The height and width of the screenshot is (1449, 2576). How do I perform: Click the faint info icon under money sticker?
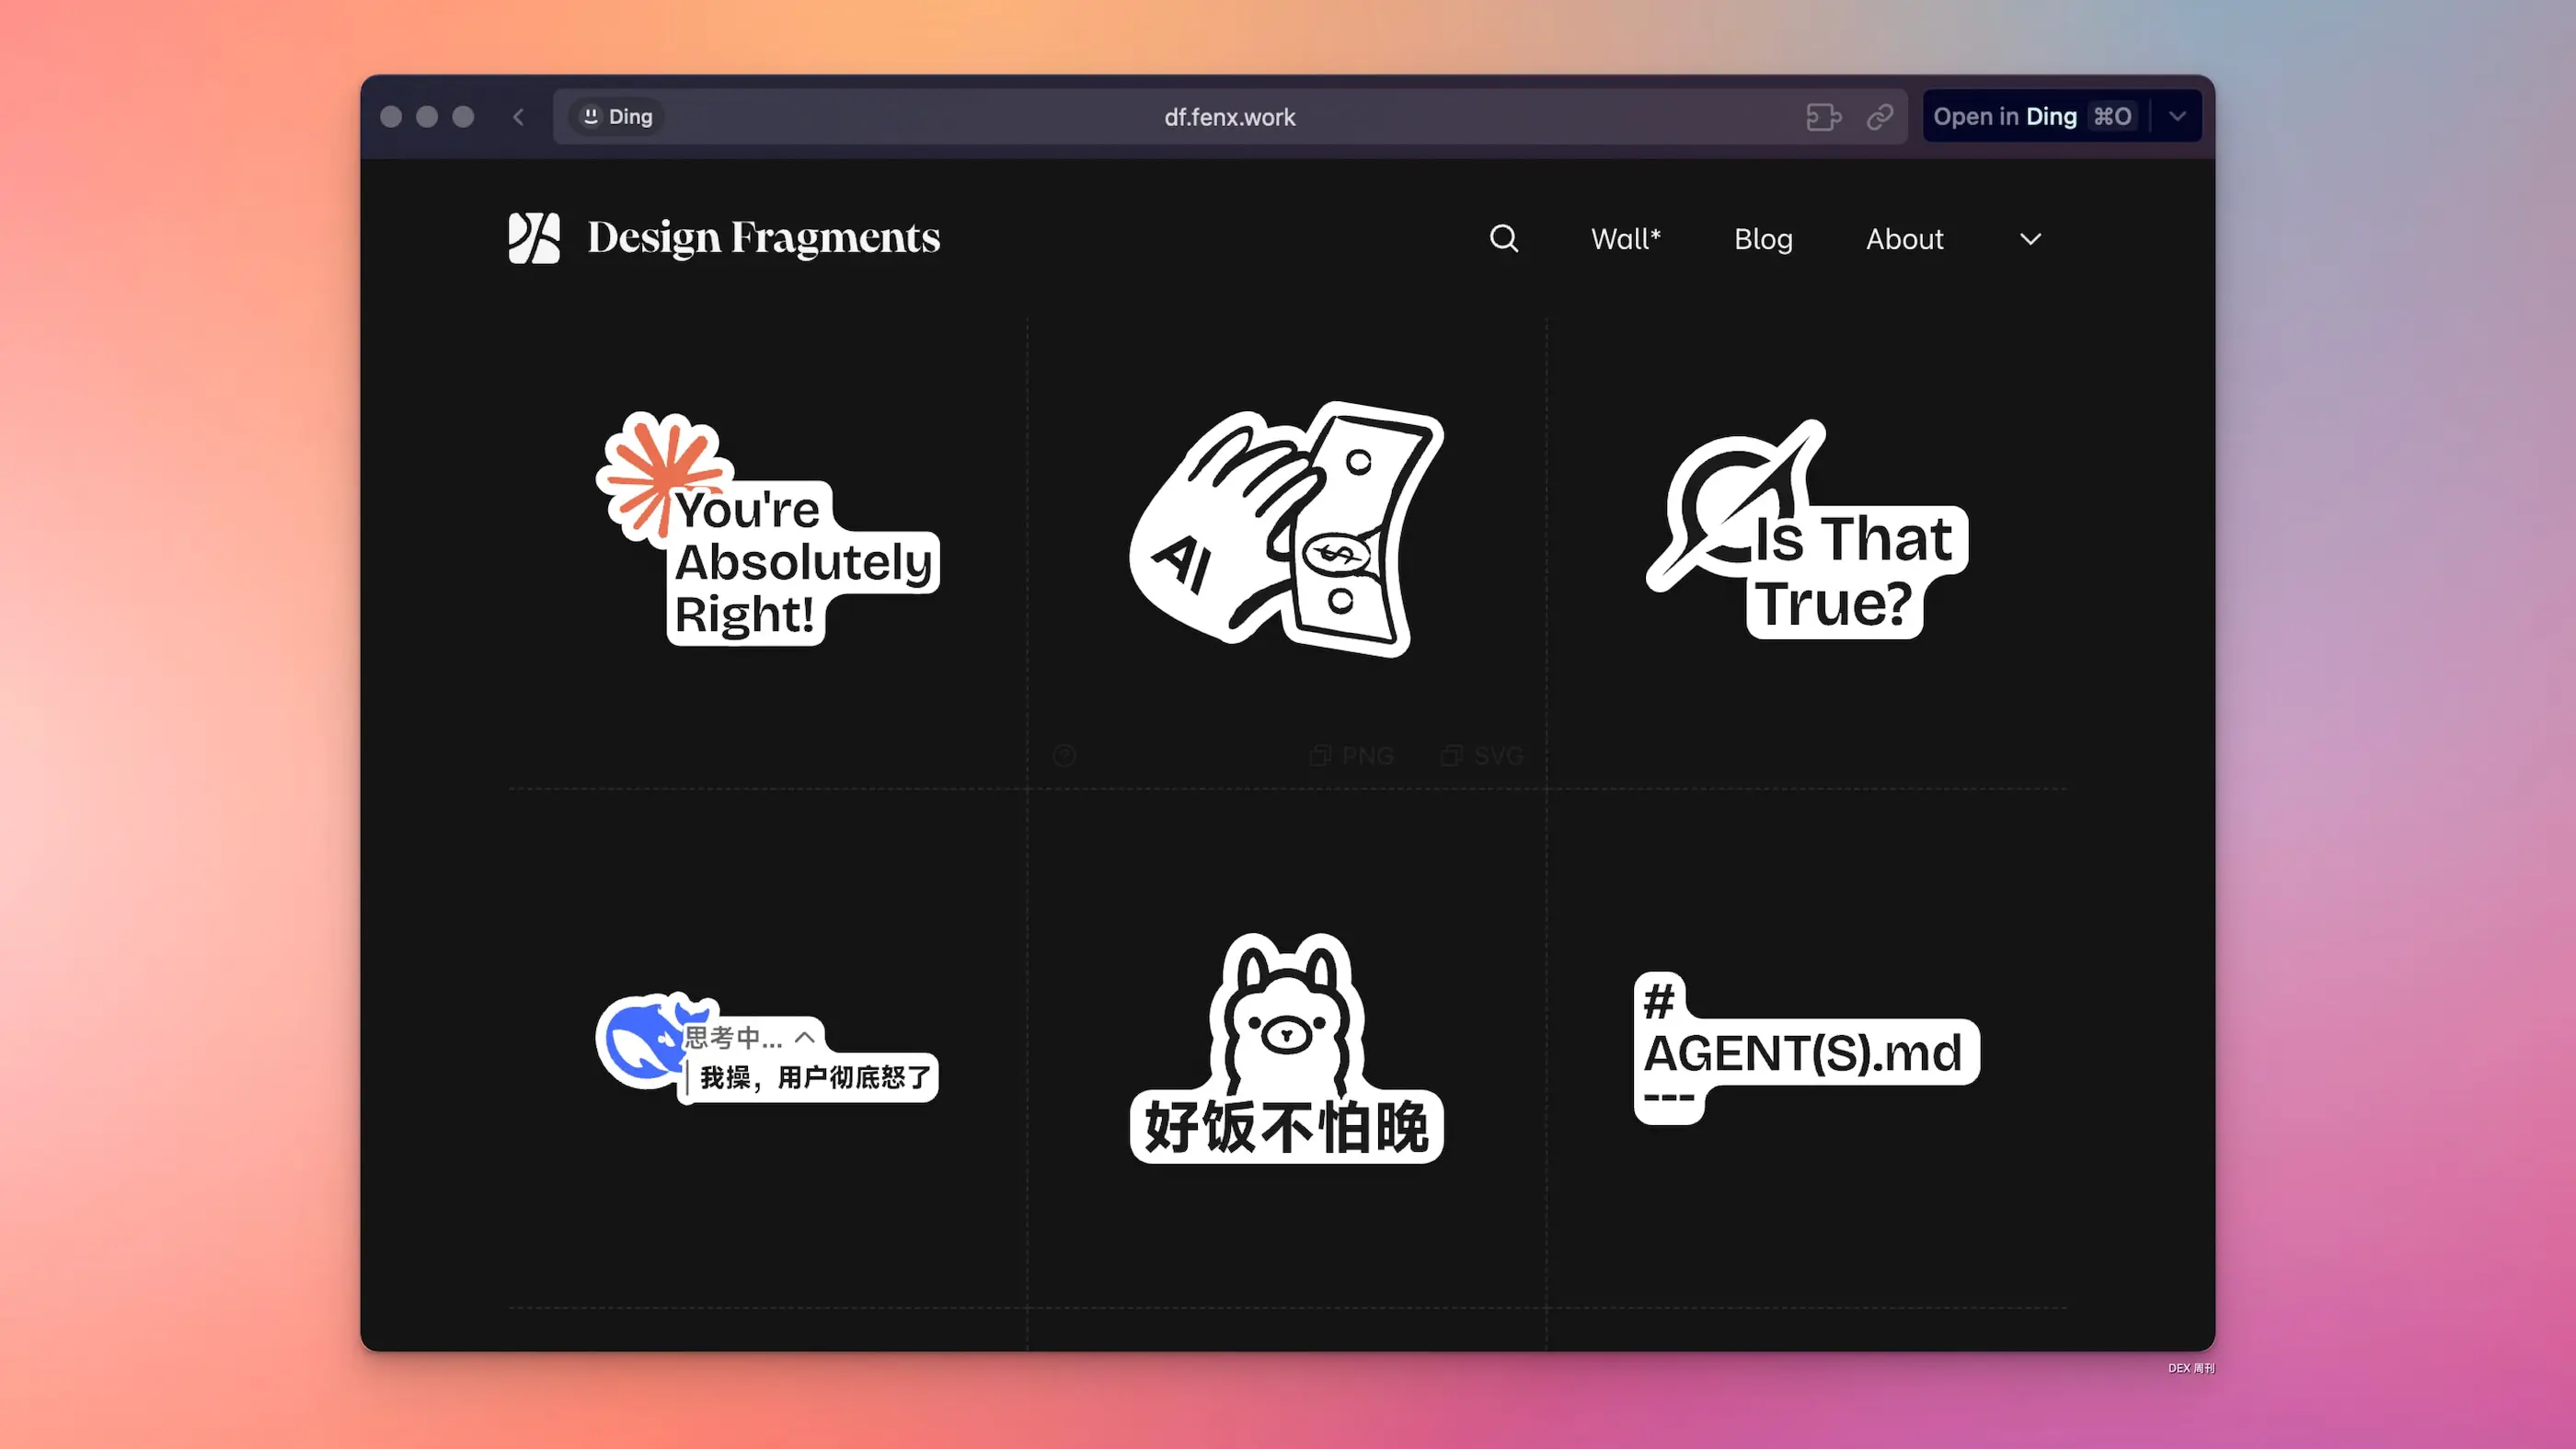1064,756
